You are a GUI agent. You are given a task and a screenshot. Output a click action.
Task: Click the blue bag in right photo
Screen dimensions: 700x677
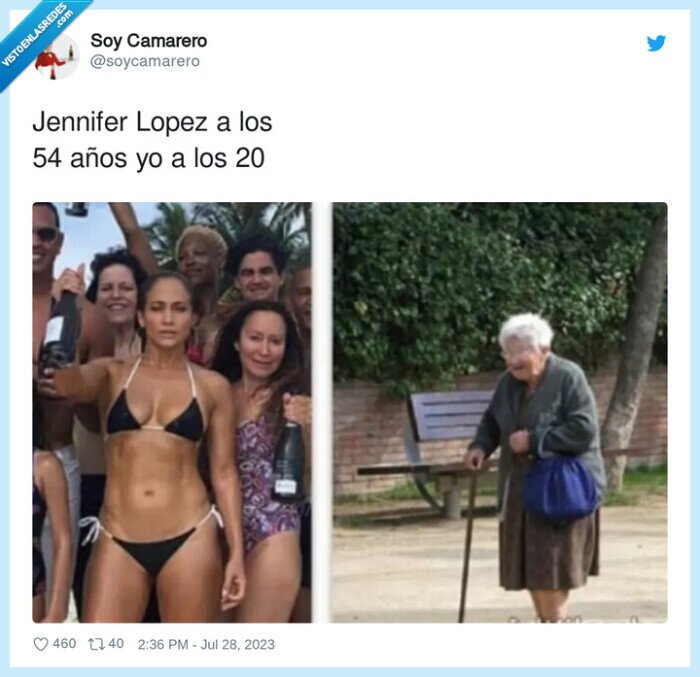click(x=560, y=487)
